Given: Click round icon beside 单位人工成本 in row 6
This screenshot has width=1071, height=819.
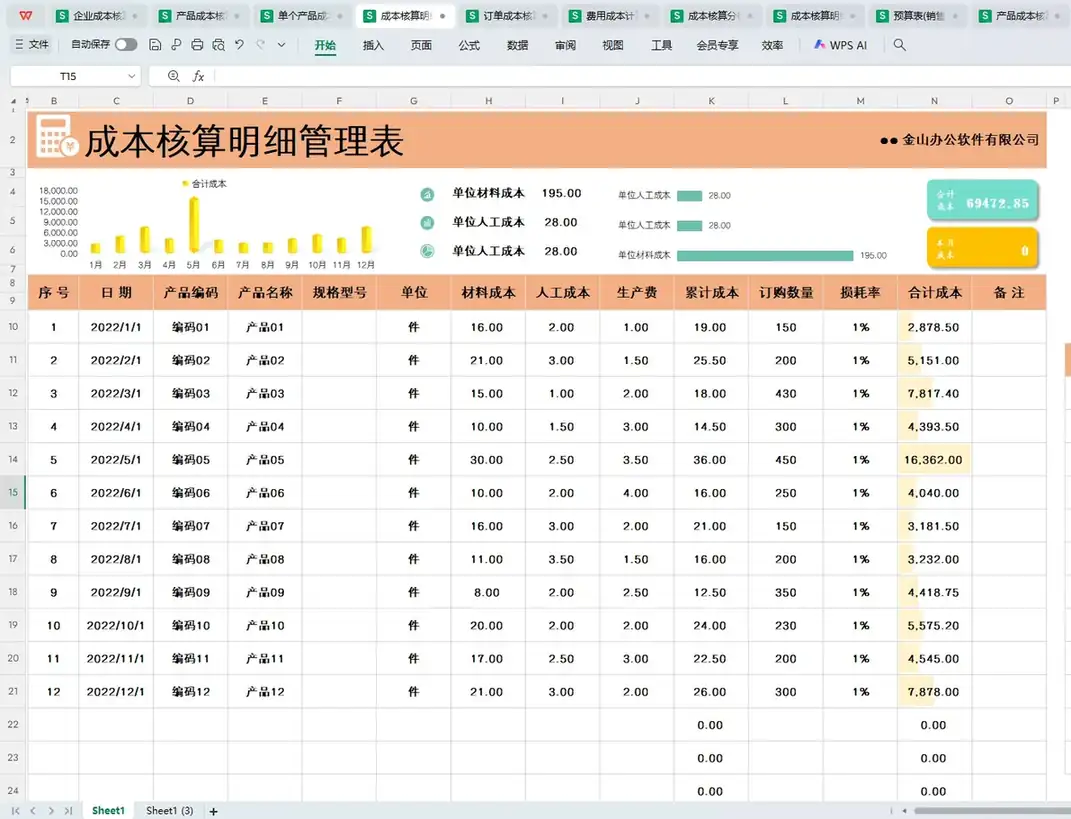Looking at the screenshot, I should tap(427, 251).
